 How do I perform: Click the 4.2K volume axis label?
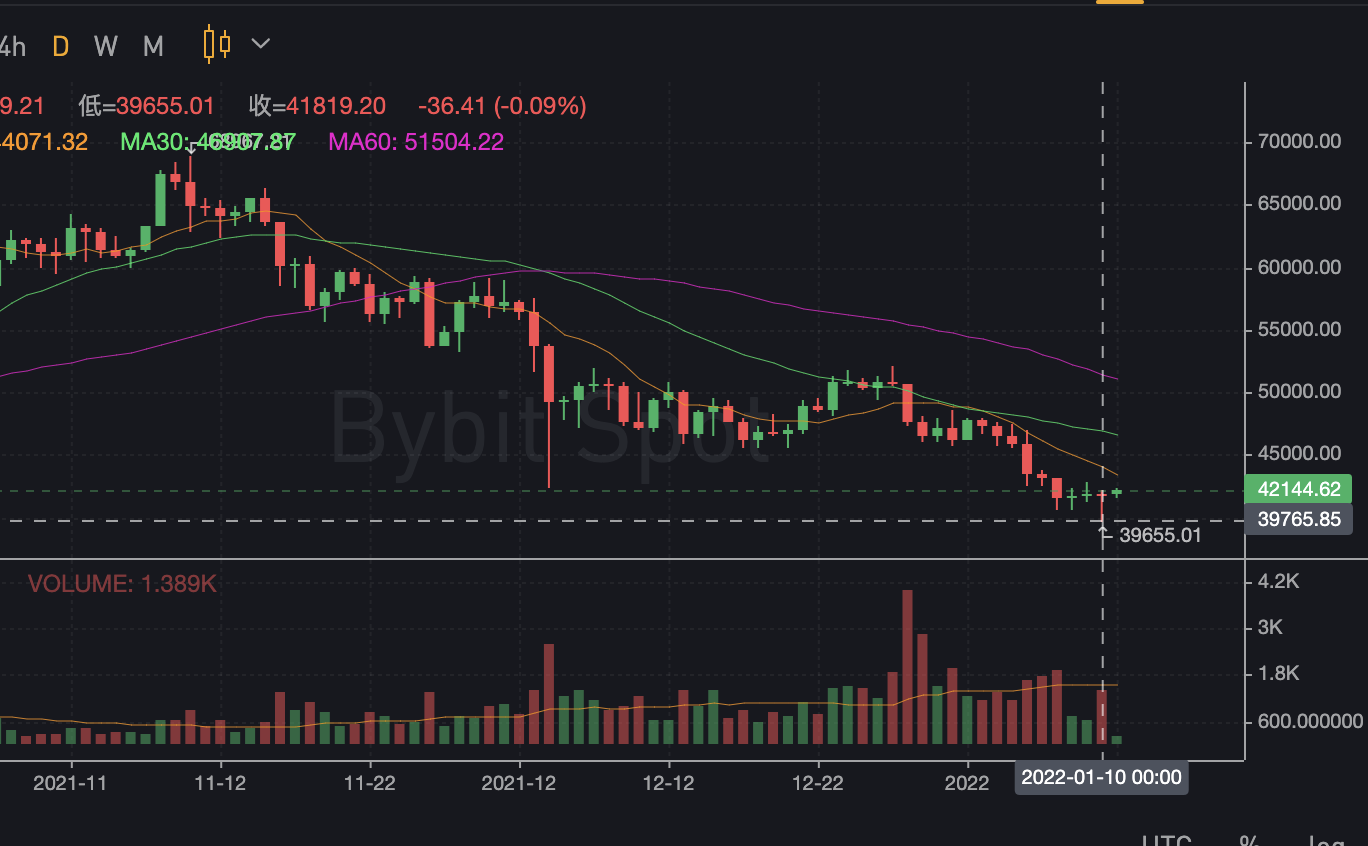[x=1278, y=581]
